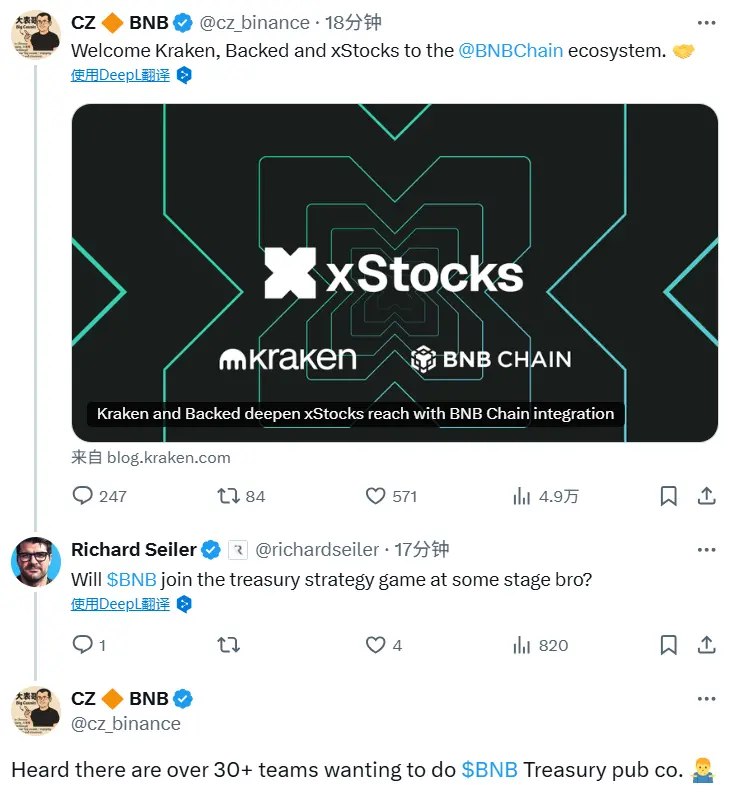
Task: Open more options on Richard Seiler's tweet
Action: [x=706, y=549]
